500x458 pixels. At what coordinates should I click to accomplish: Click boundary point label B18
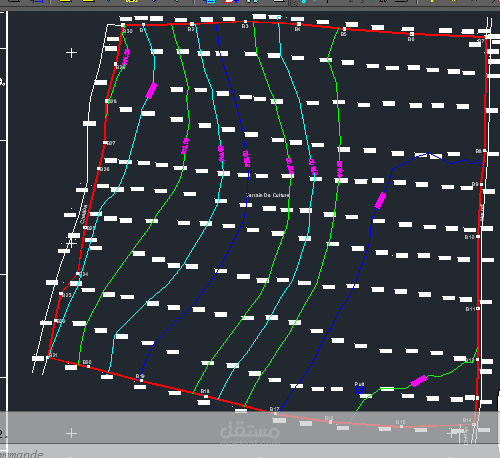point(205,391)
